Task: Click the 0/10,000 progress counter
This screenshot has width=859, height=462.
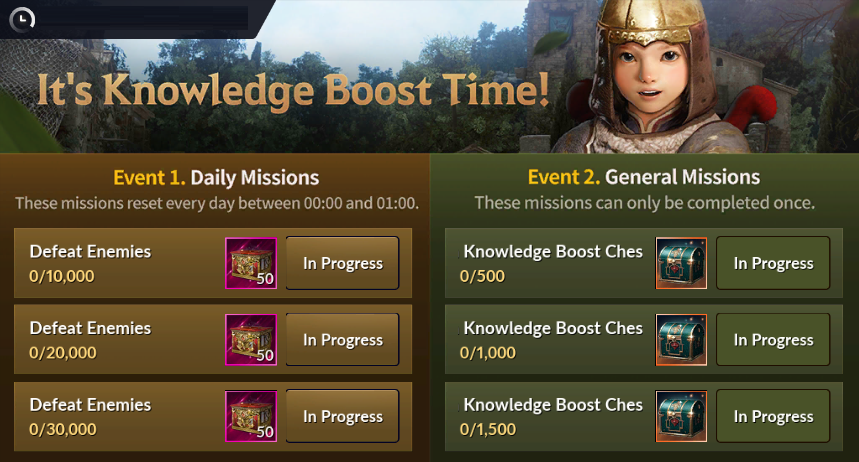Action: point(61,276)
